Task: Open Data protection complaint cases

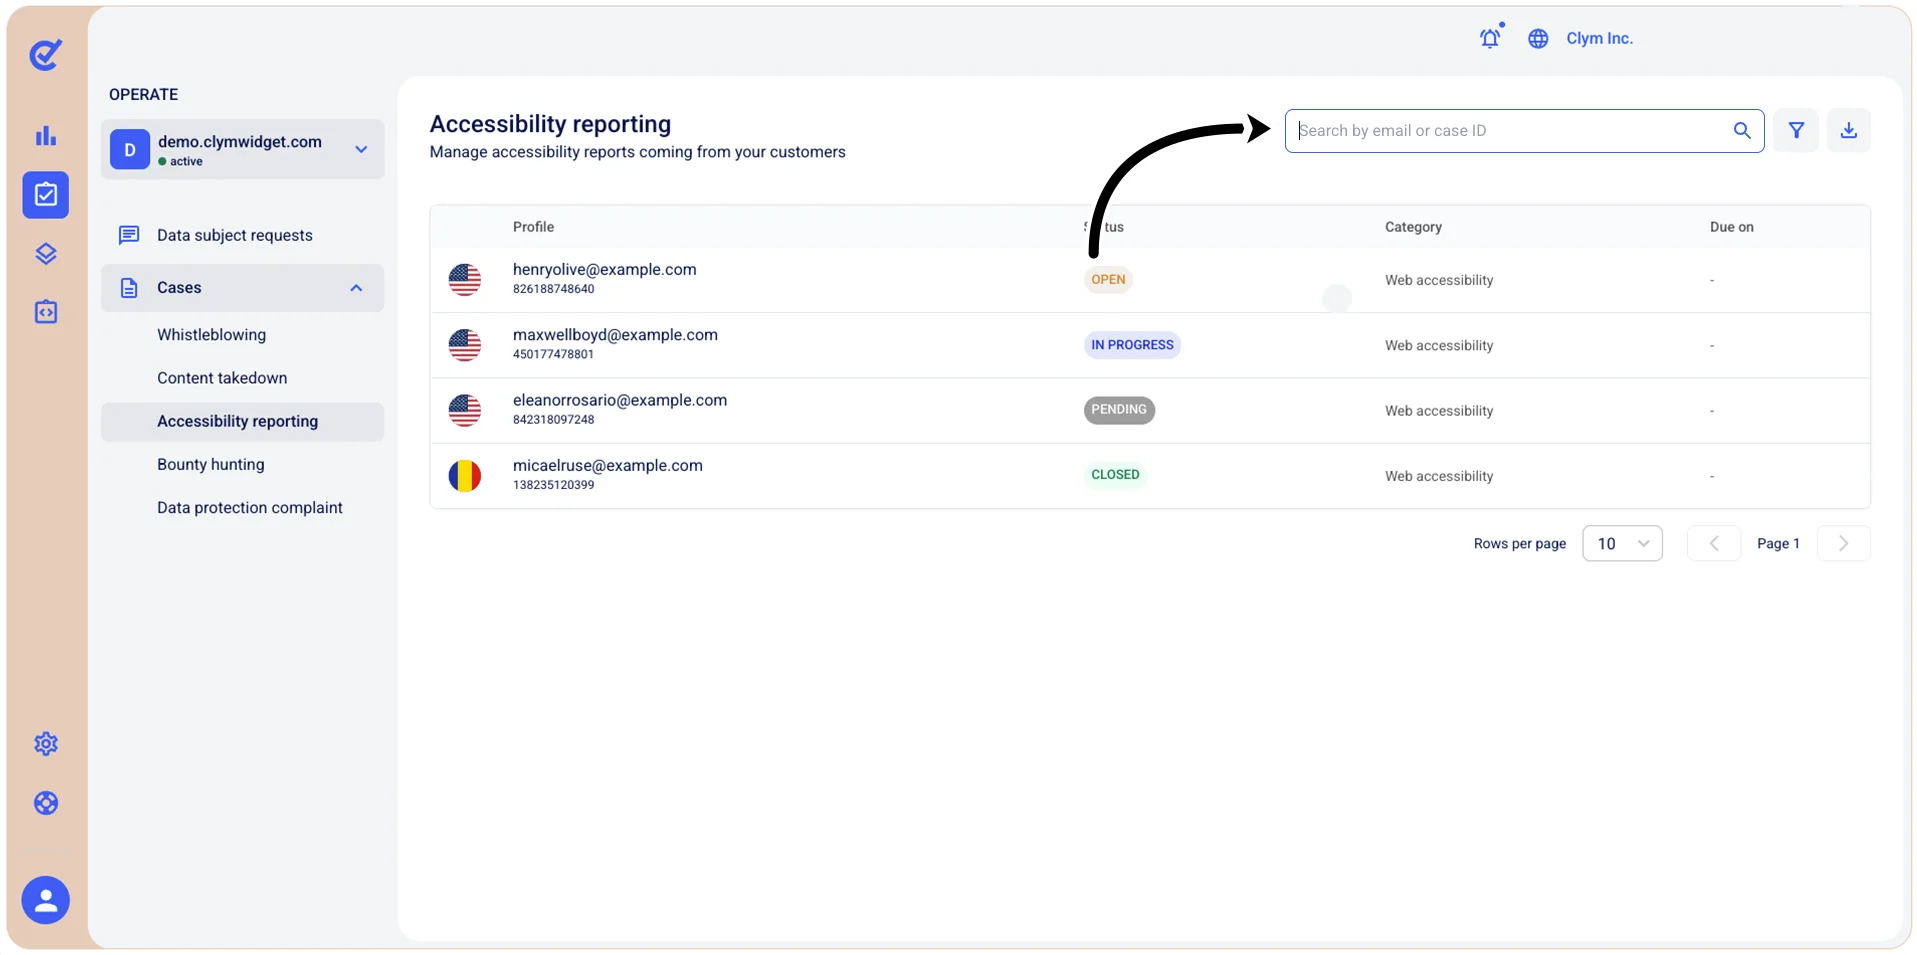Action: [x=250, y=508]
